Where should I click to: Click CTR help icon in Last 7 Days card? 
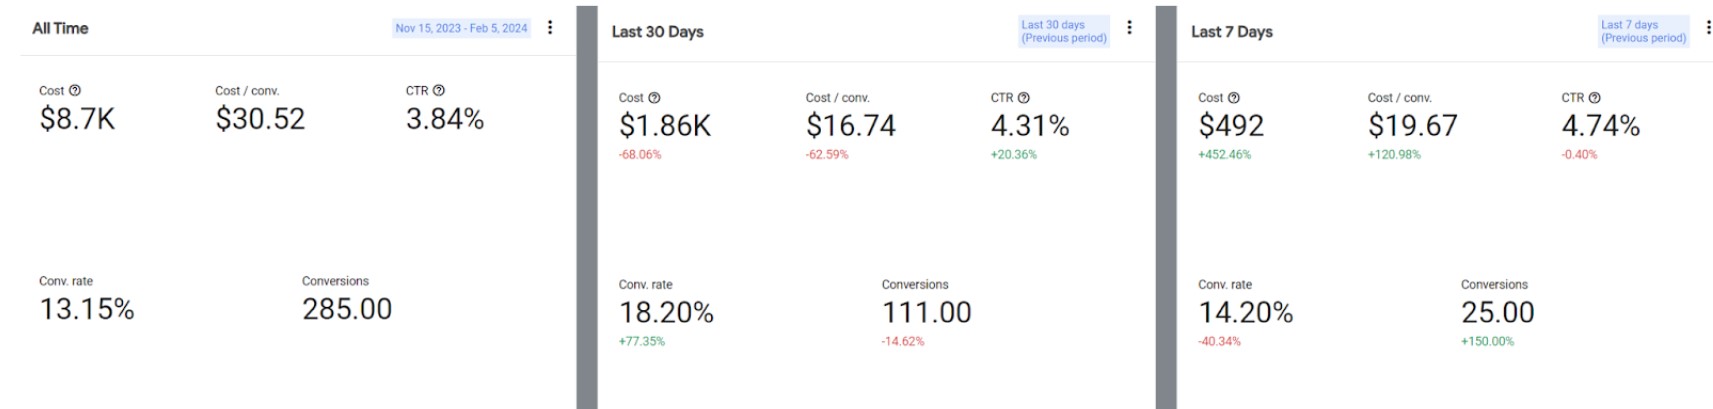pos(1595,98)
